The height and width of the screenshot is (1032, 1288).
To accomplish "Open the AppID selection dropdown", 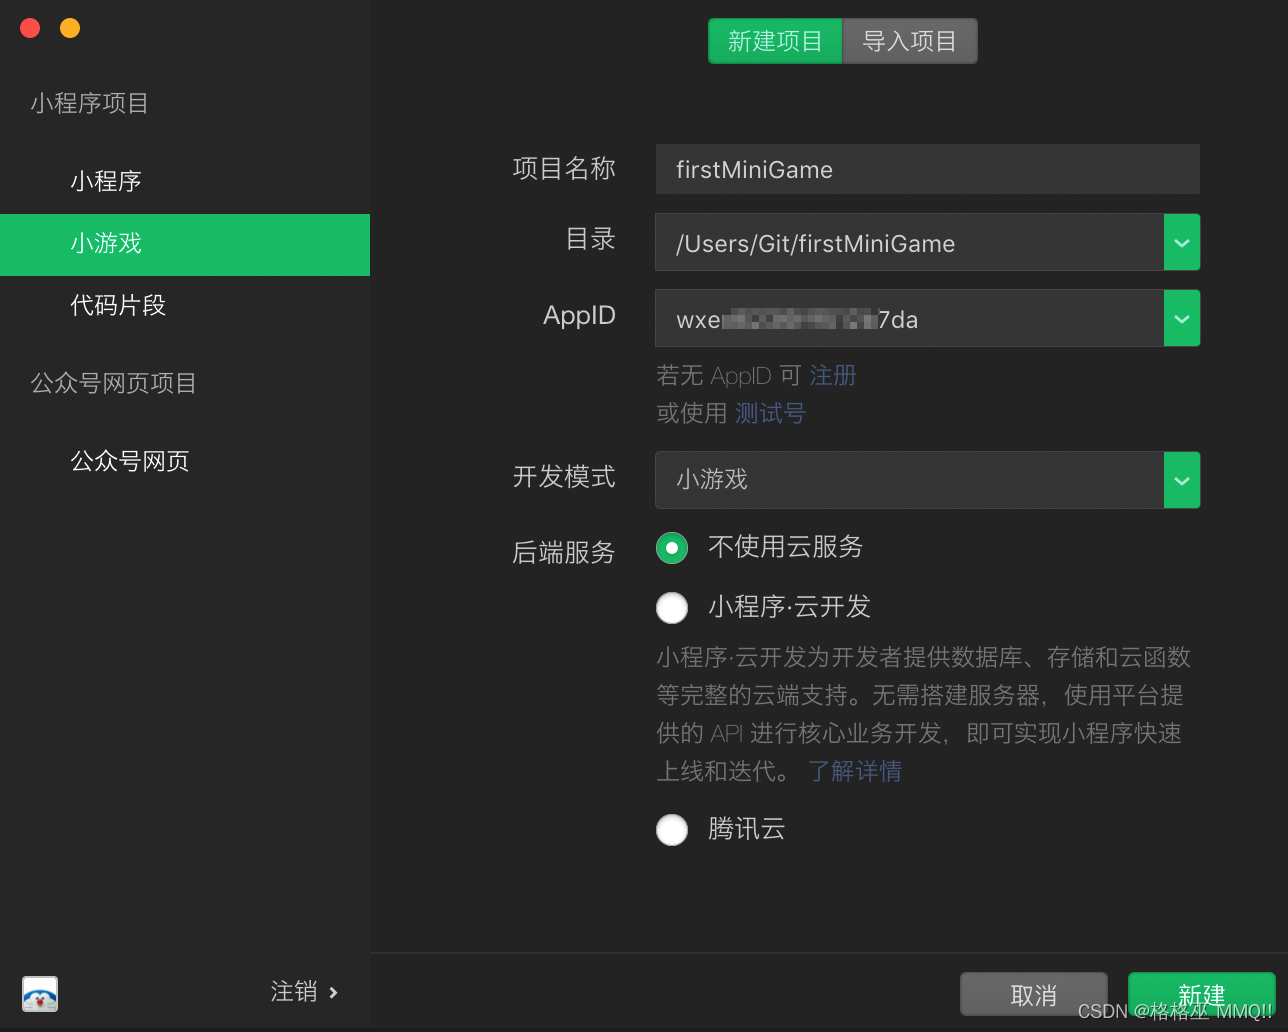I will pos(1181,318).
